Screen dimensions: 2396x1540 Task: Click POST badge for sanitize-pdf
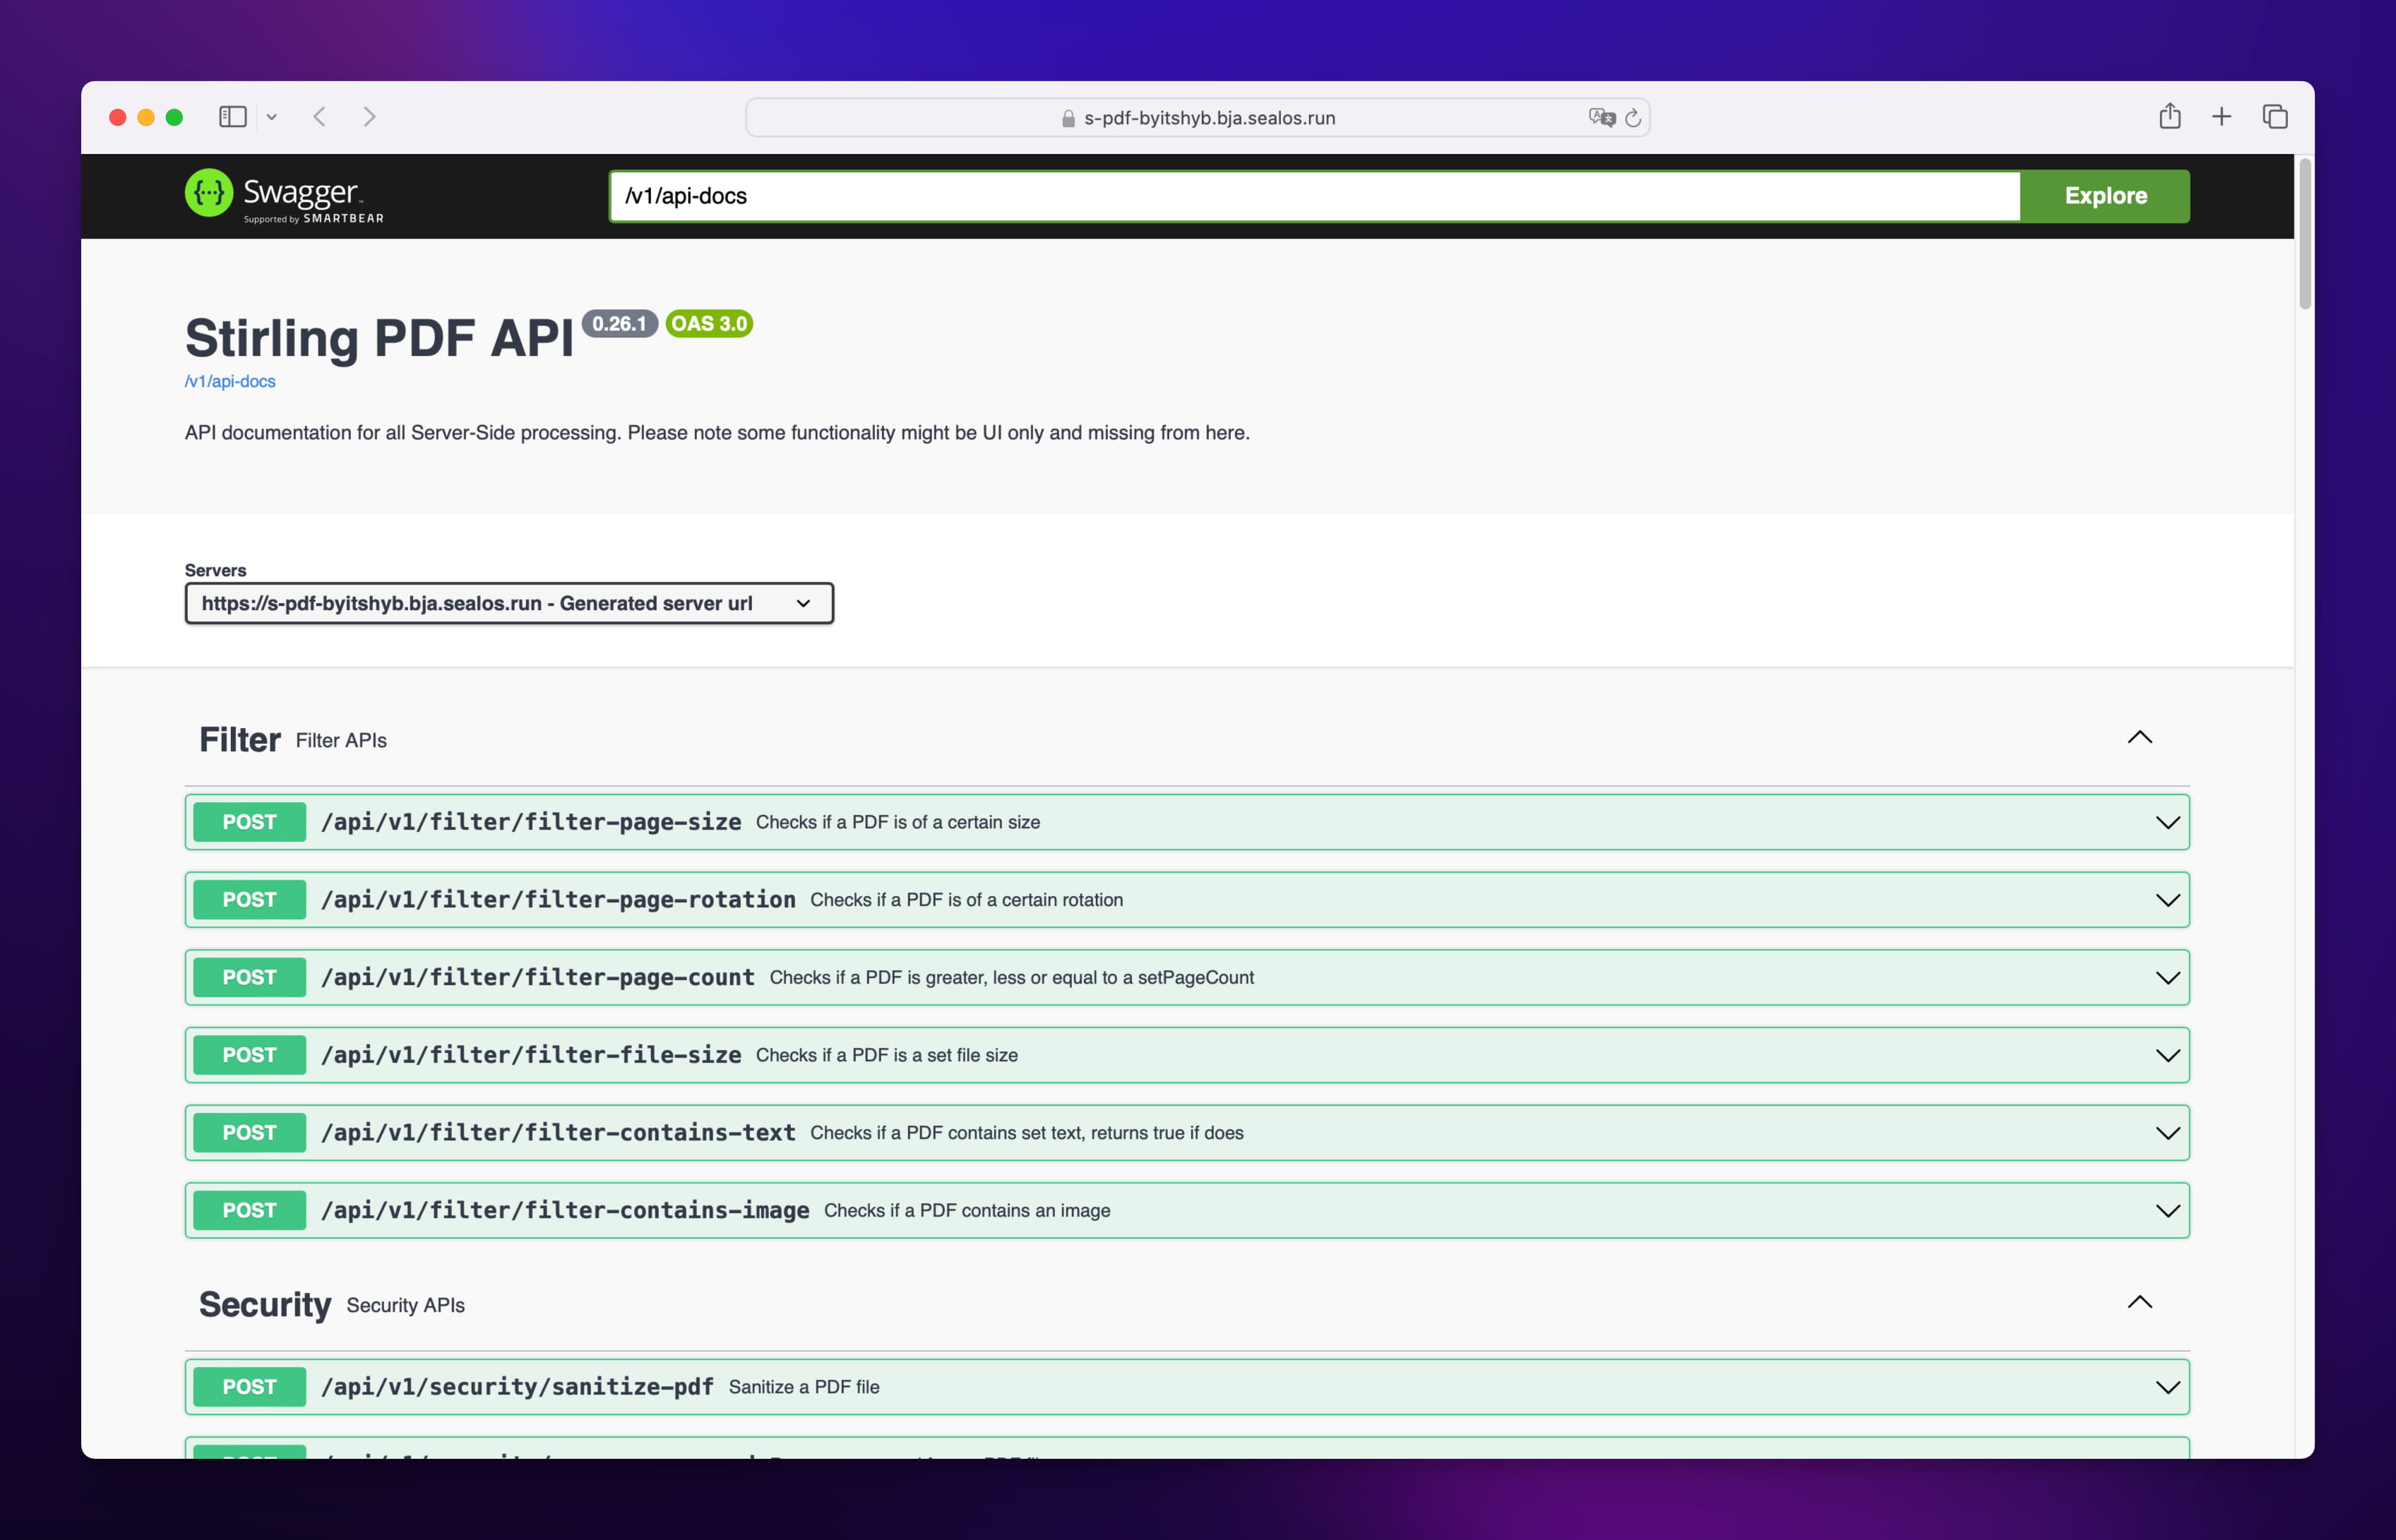tap(249, 1387)
